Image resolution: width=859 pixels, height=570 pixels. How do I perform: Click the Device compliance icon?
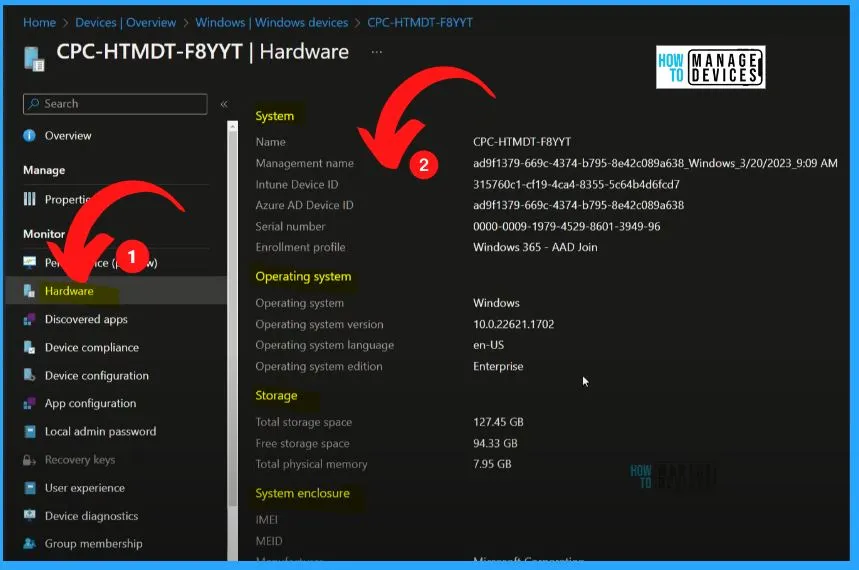[x=30, y=347]
